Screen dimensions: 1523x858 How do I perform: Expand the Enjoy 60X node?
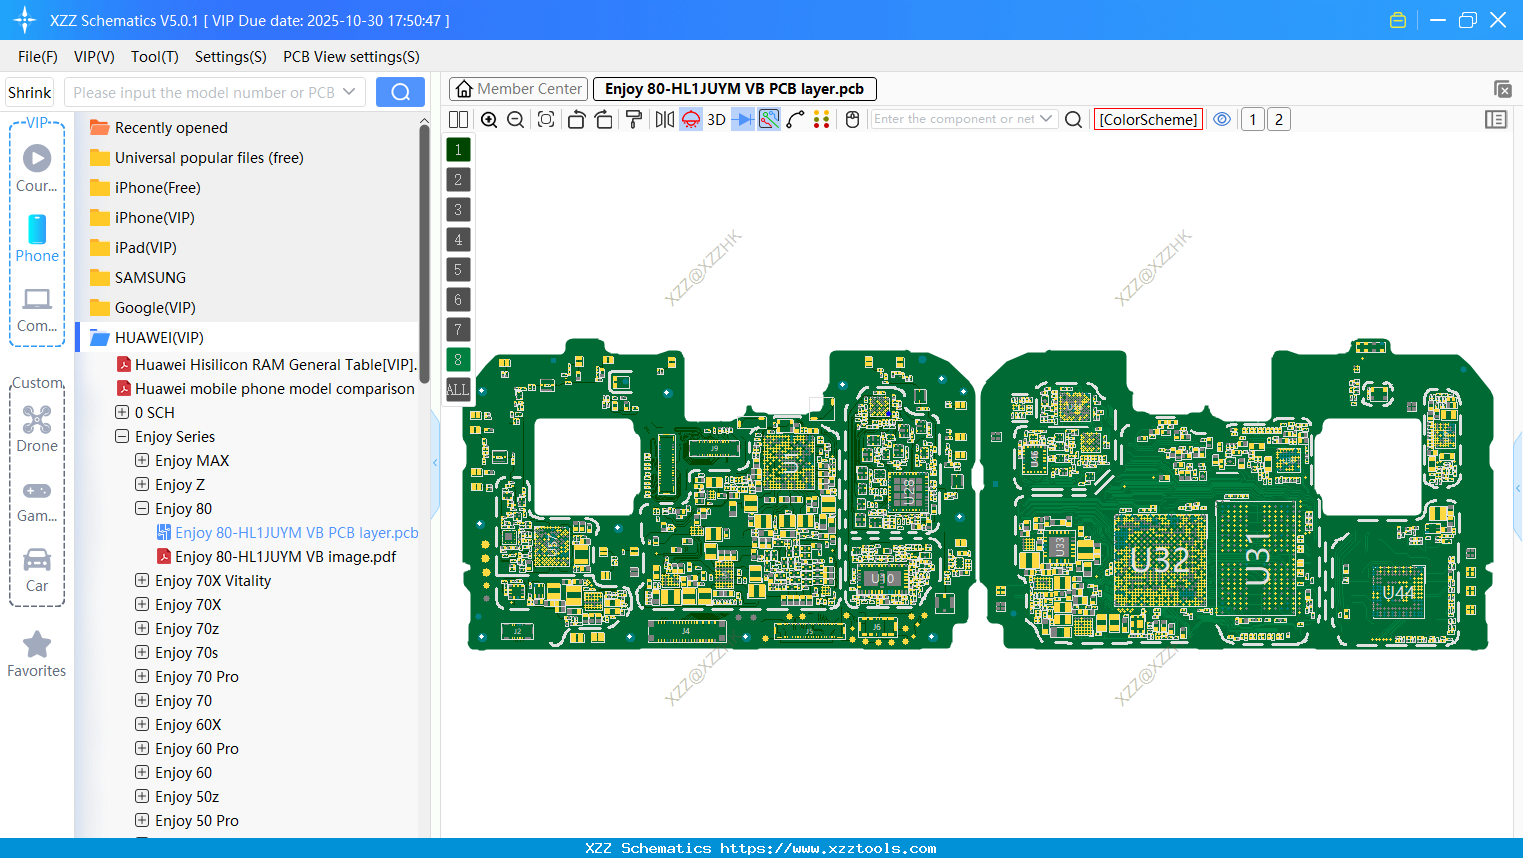[x=142, y=724]
